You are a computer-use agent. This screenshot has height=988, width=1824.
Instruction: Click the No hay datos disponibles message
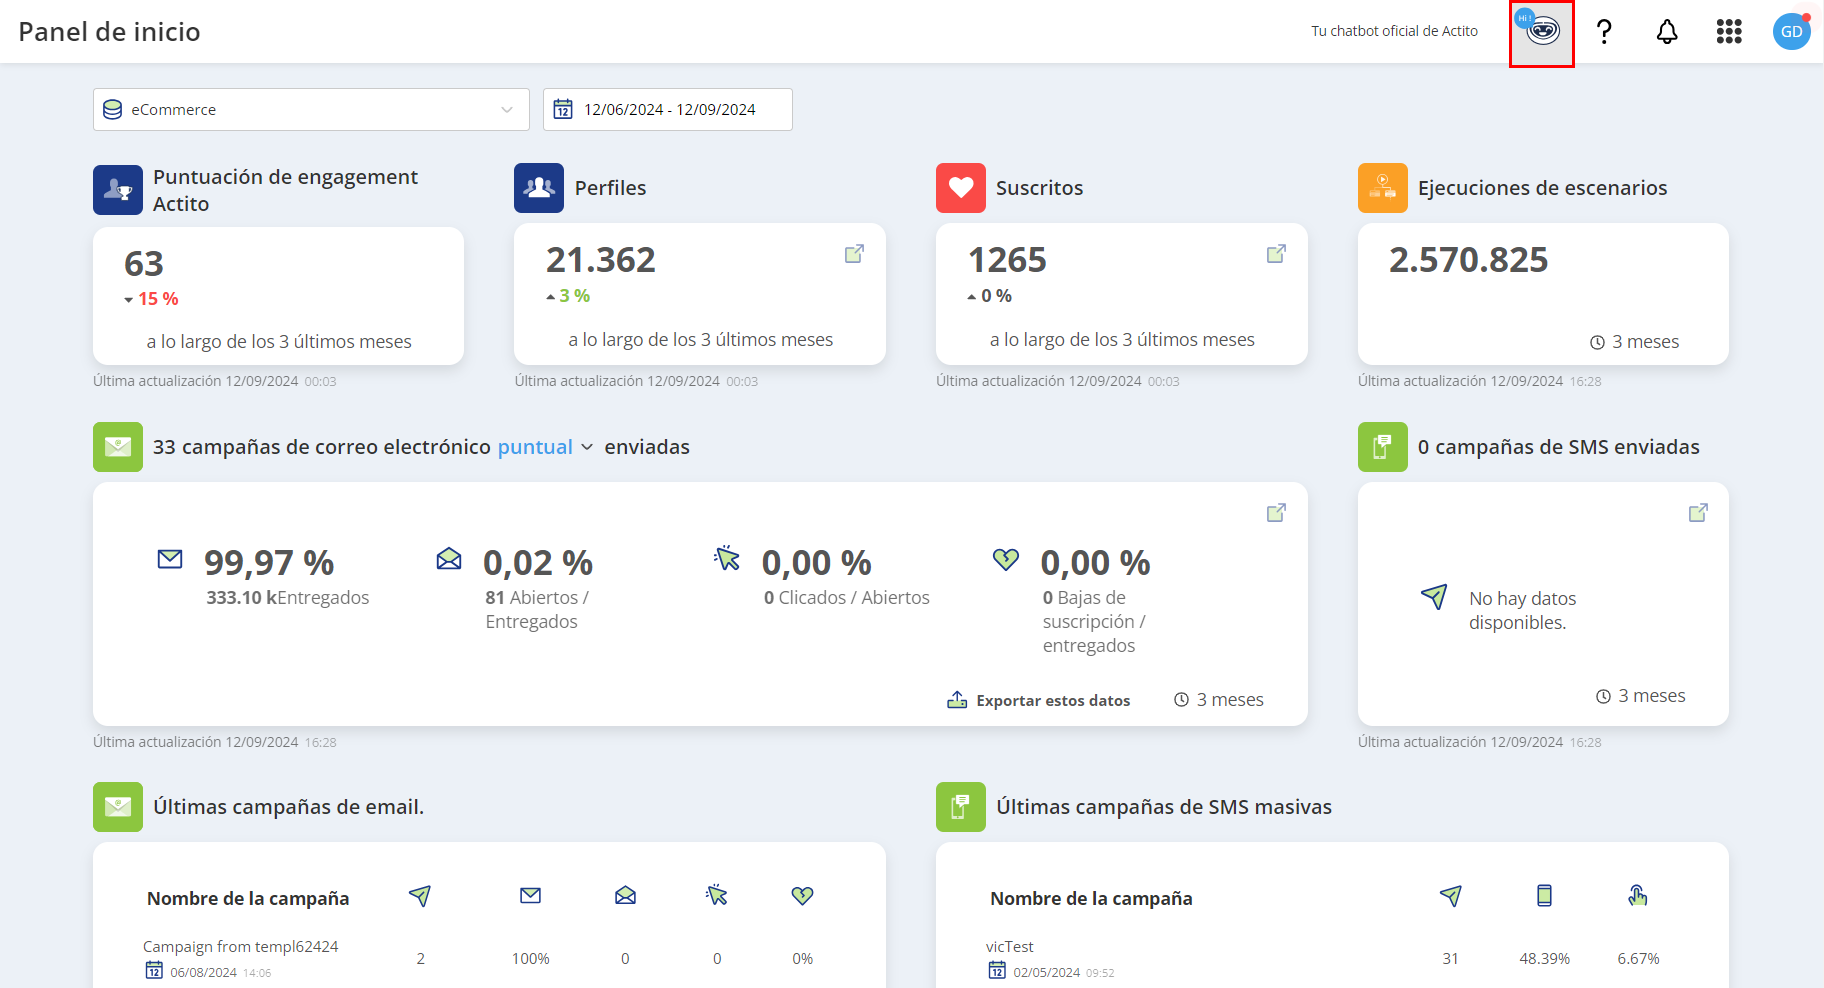tap(1522, 610)
